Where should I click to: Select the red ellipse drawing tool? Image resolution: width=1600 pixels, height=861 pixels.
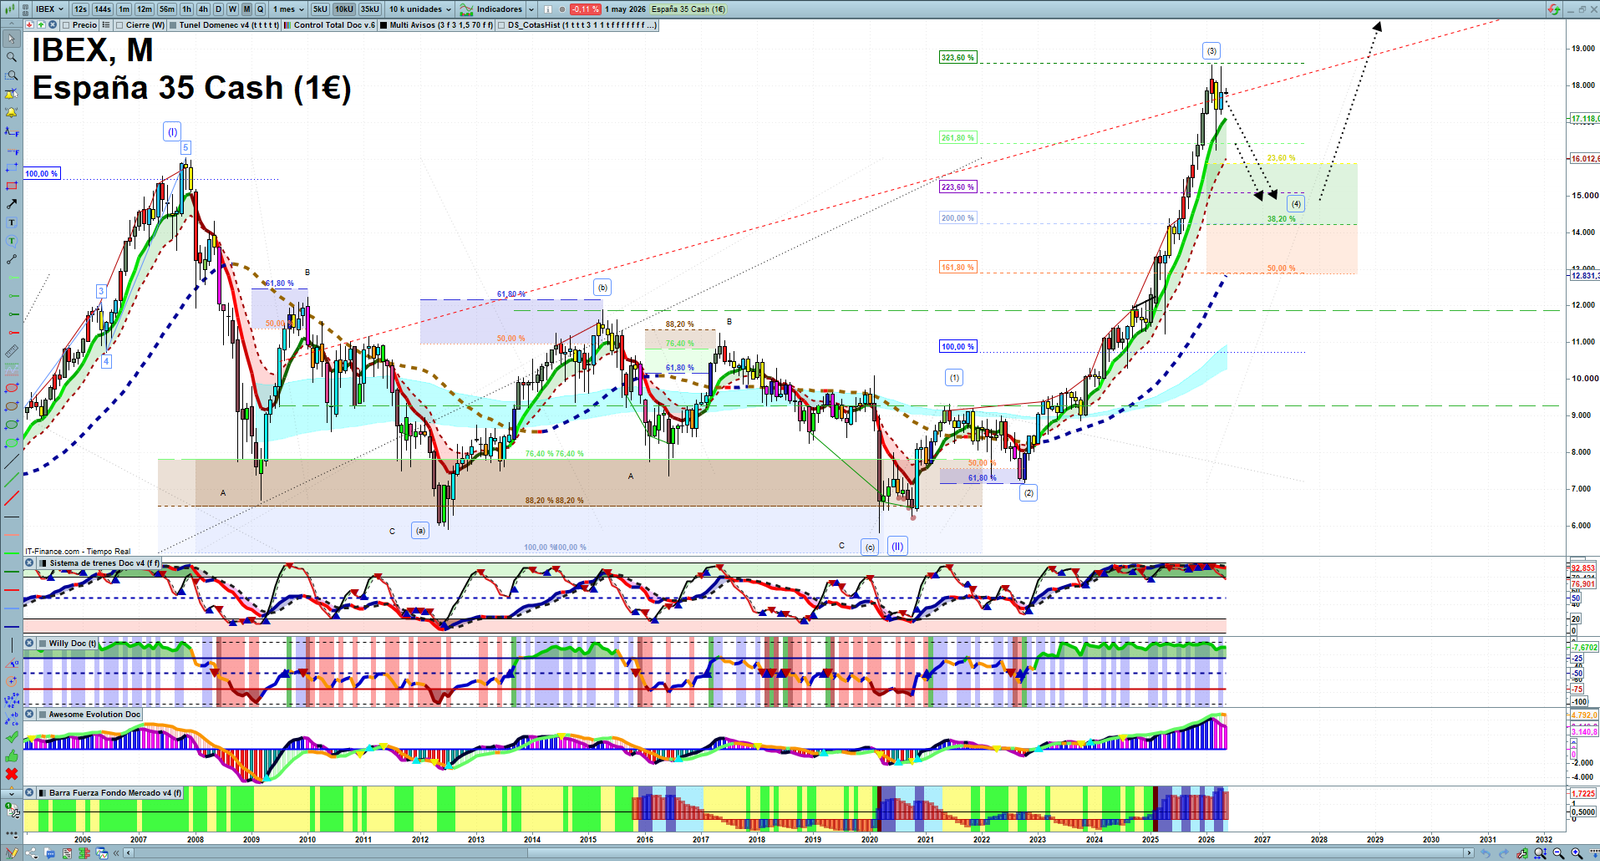pos(12,388)
